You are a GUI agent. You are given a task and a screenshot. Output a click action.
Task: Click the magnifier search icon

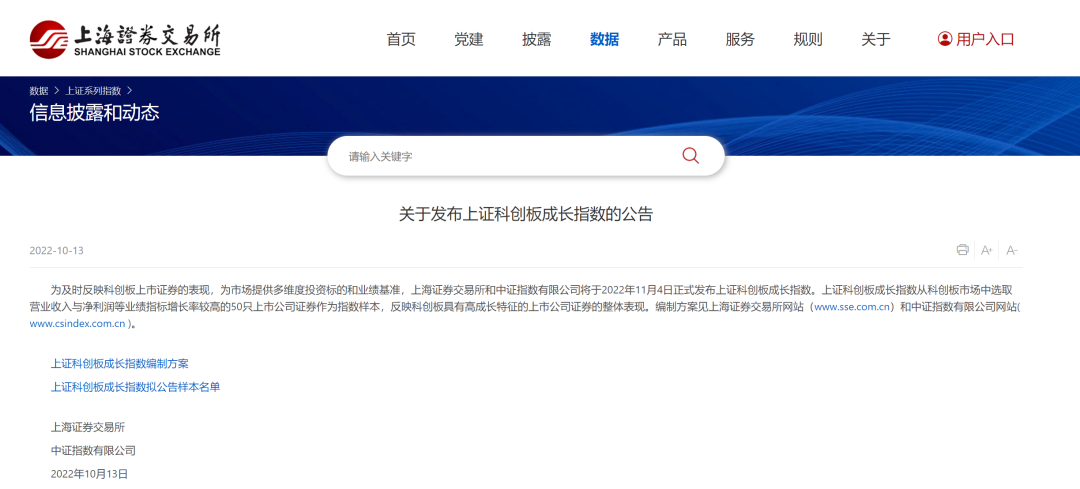coord(690,156)
